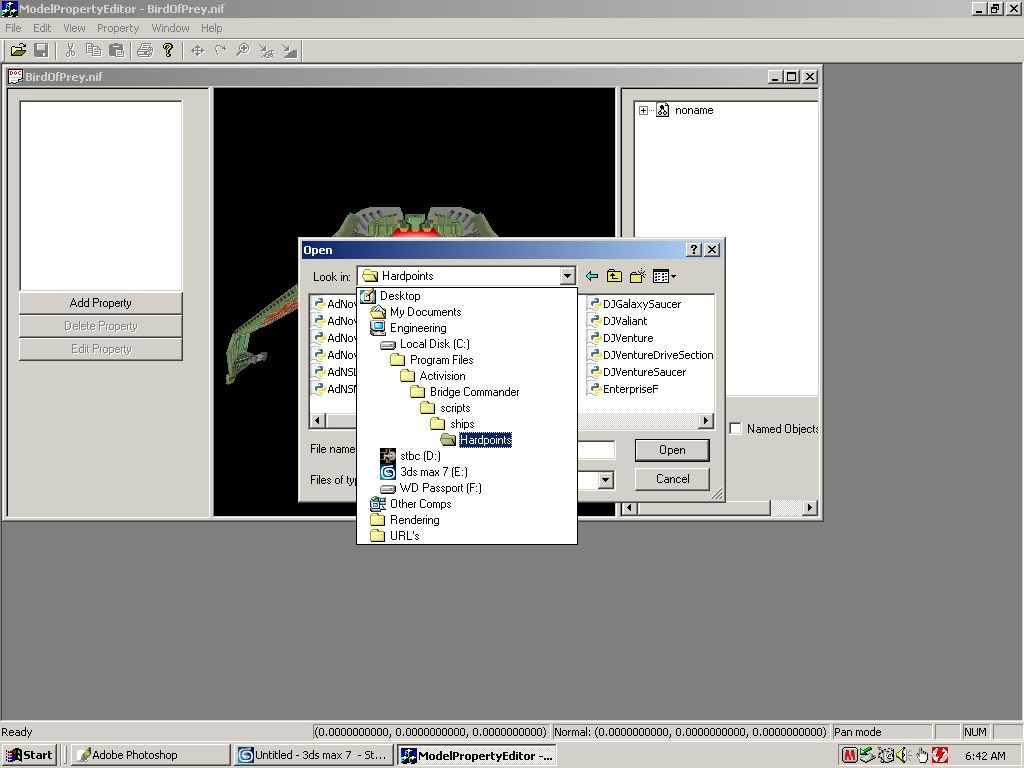Select My Documents in the Look in list
The height and width of the screenshot is (768, 1024).
point(425,312)
